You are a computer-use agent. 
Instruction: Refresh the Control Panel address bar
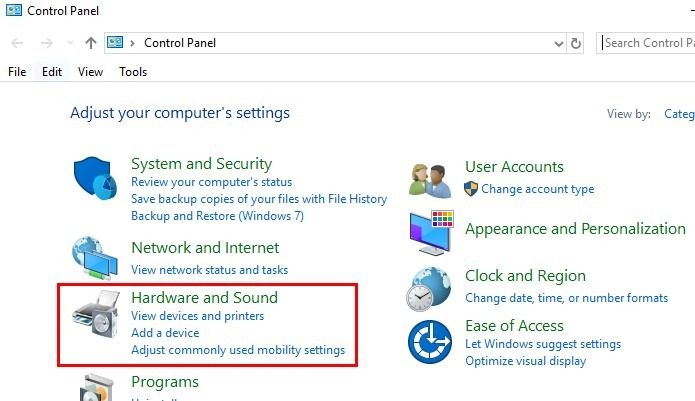click(x=576, y=43)
